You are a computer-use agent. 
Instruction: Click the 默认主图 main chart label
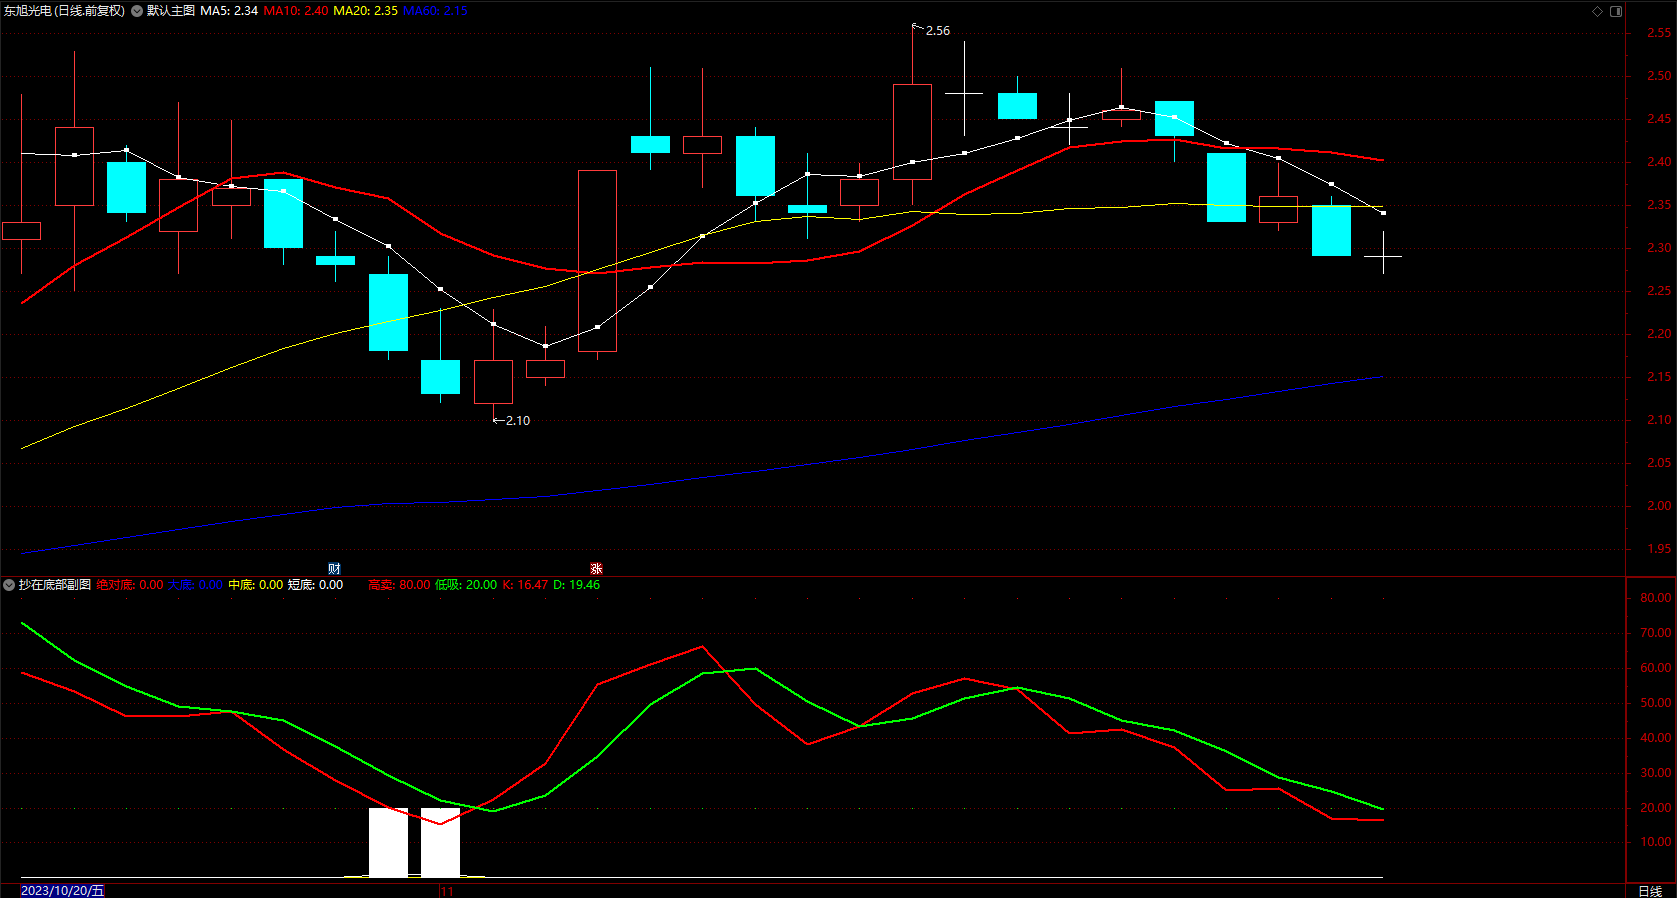170,11
